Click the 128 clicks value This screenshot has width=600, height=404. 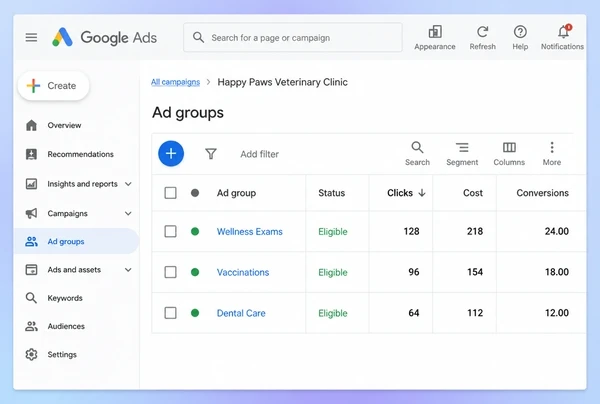click(x=411, y=231)
